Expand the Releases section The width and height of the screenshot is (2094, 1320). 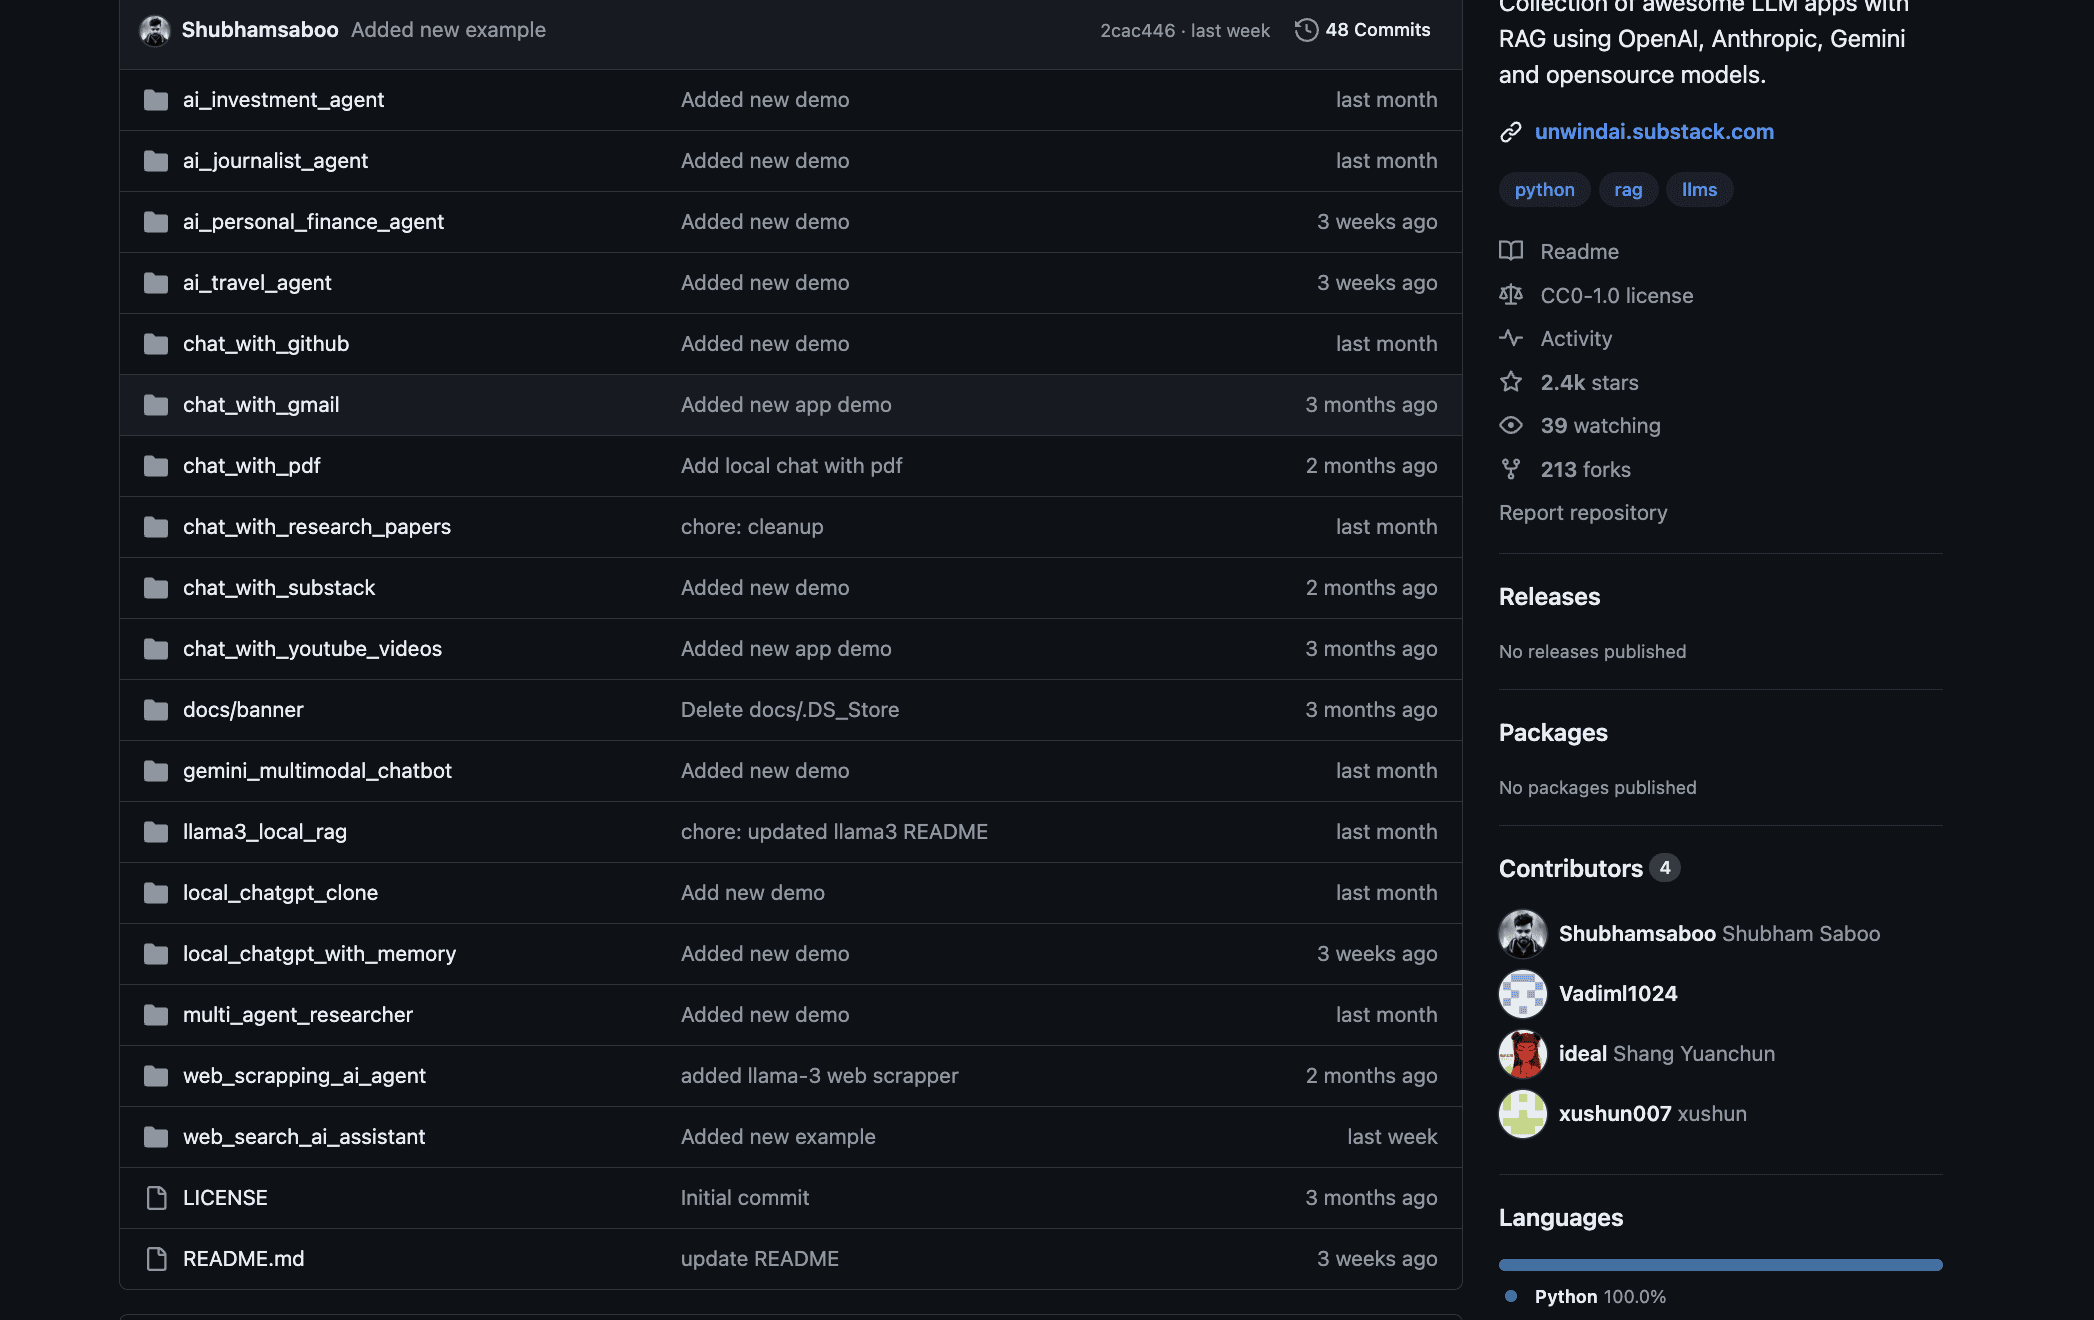tap(1550, 595)
